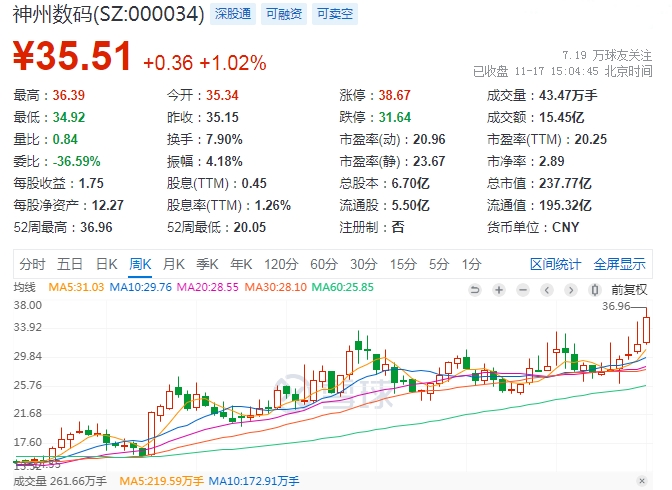Switch to 五日 chart tab
The image size is (672, 490).
click(x=70, y=264)
